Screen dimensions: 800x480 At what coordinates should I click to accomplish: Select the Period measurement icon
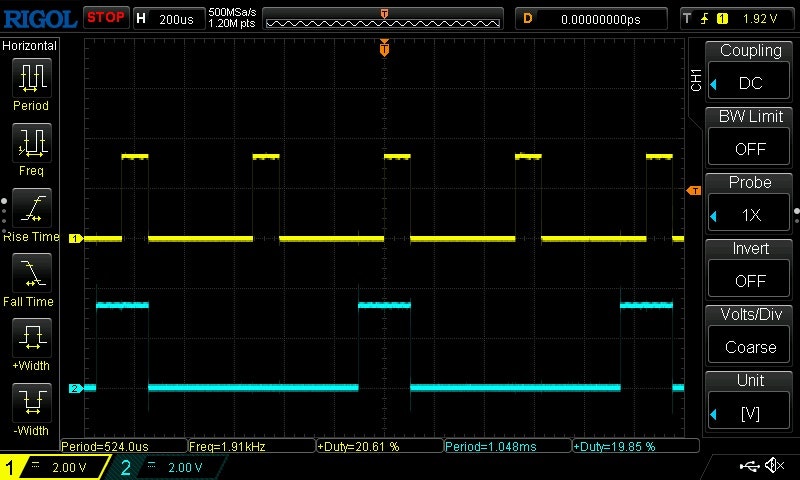coord(32,78)
